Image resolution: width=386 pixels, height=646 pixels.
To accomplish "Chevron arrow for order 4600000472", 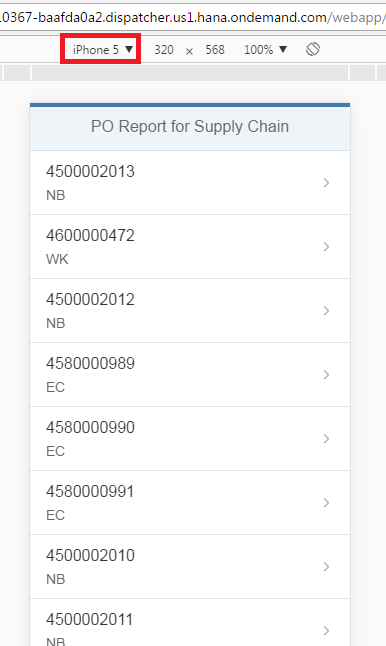I will [326, 247].
